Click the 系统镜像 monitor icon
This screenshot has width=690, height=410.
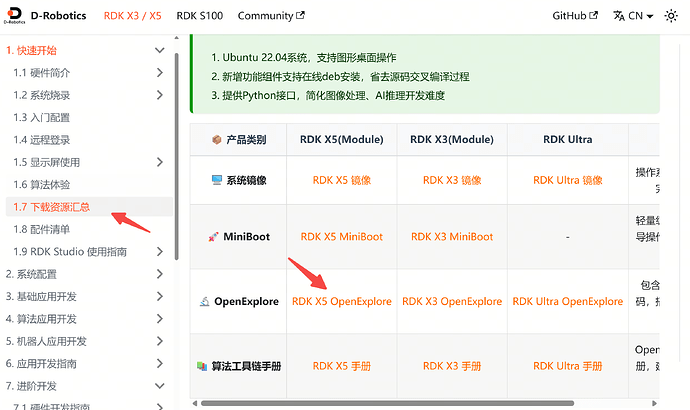click(217, 180)
